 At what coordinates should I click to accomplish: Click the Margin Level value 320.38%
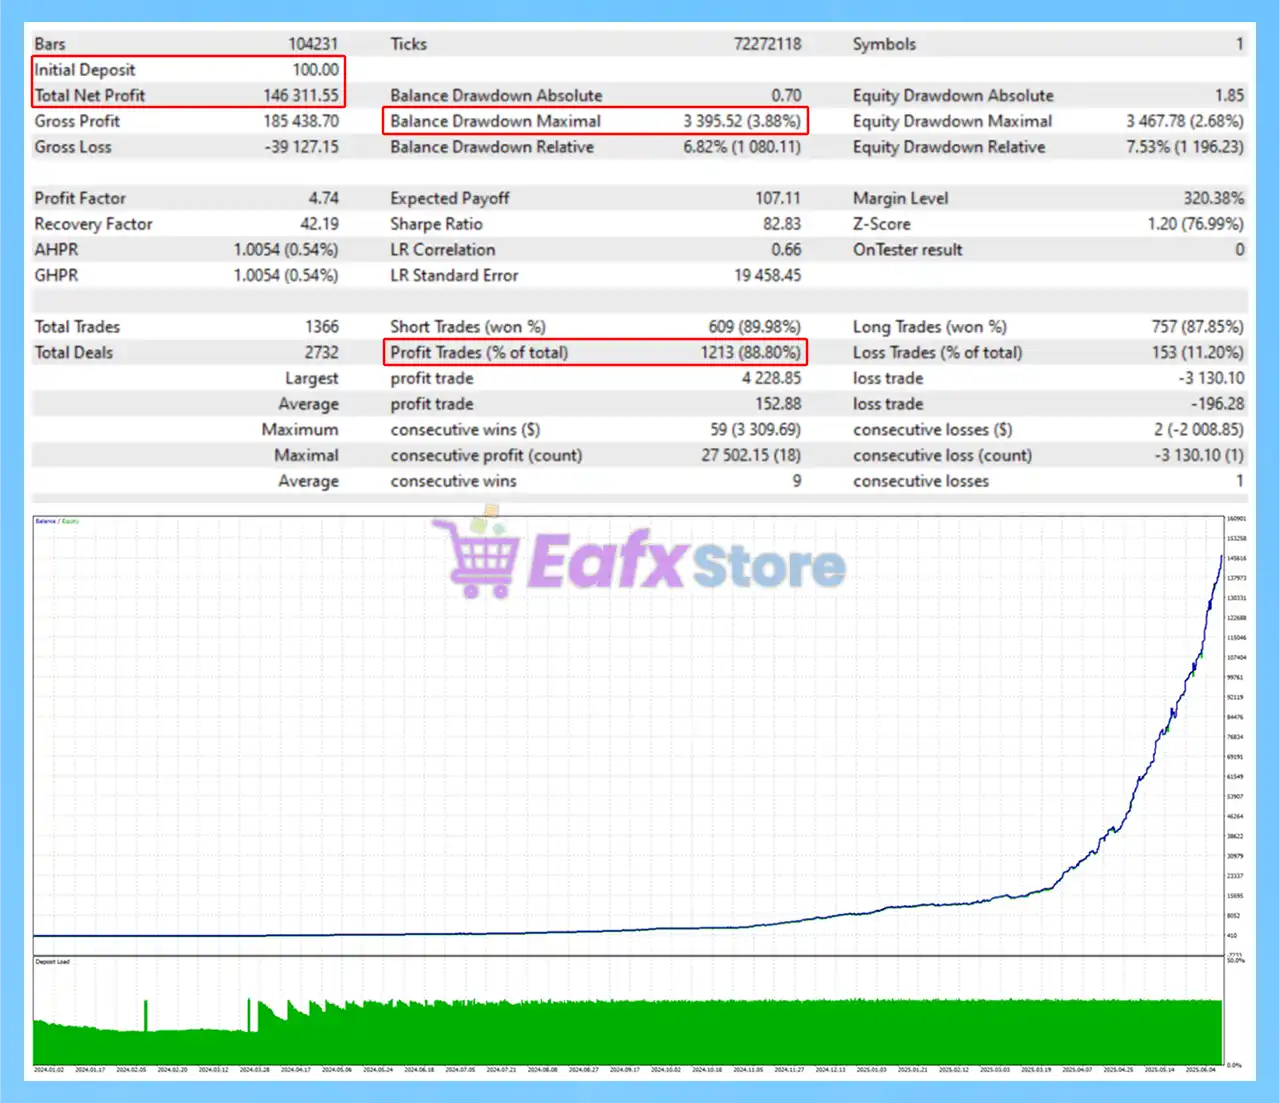tap(1214, 198)
